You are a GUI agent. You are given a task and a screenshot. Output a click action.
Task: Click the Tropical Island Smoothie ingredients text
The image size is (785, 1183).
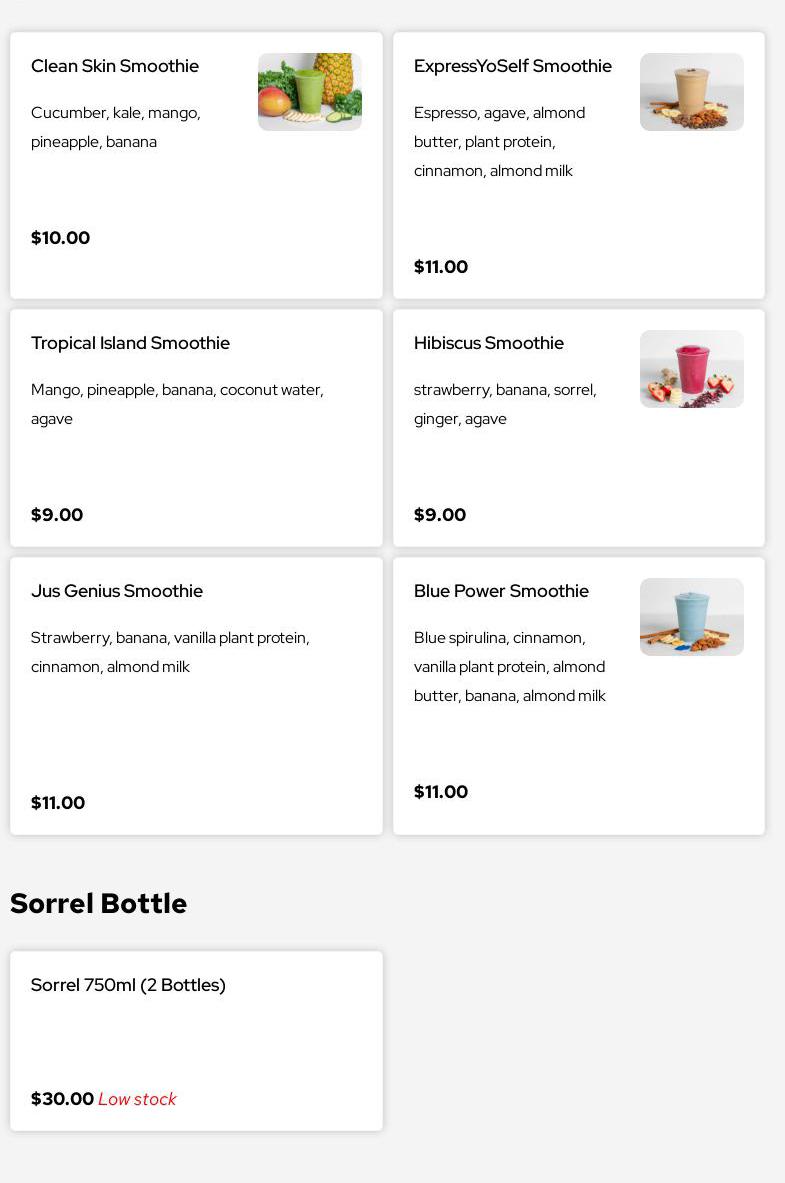(177, 404)
